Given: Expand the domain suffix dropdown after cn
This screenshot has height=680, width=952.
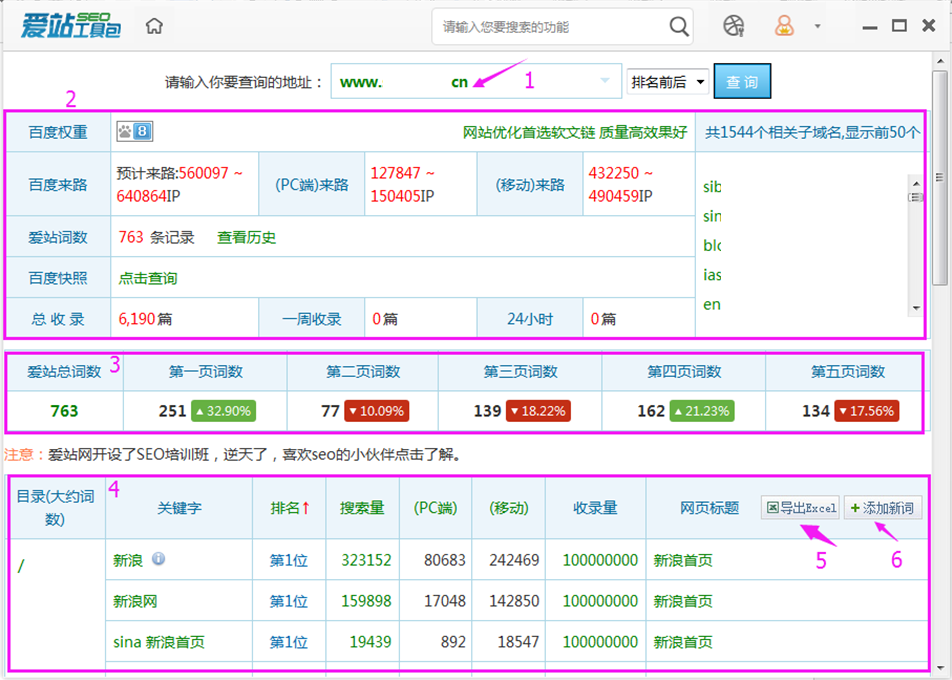Looking at the screenshot, I should [x=604, y=81].
